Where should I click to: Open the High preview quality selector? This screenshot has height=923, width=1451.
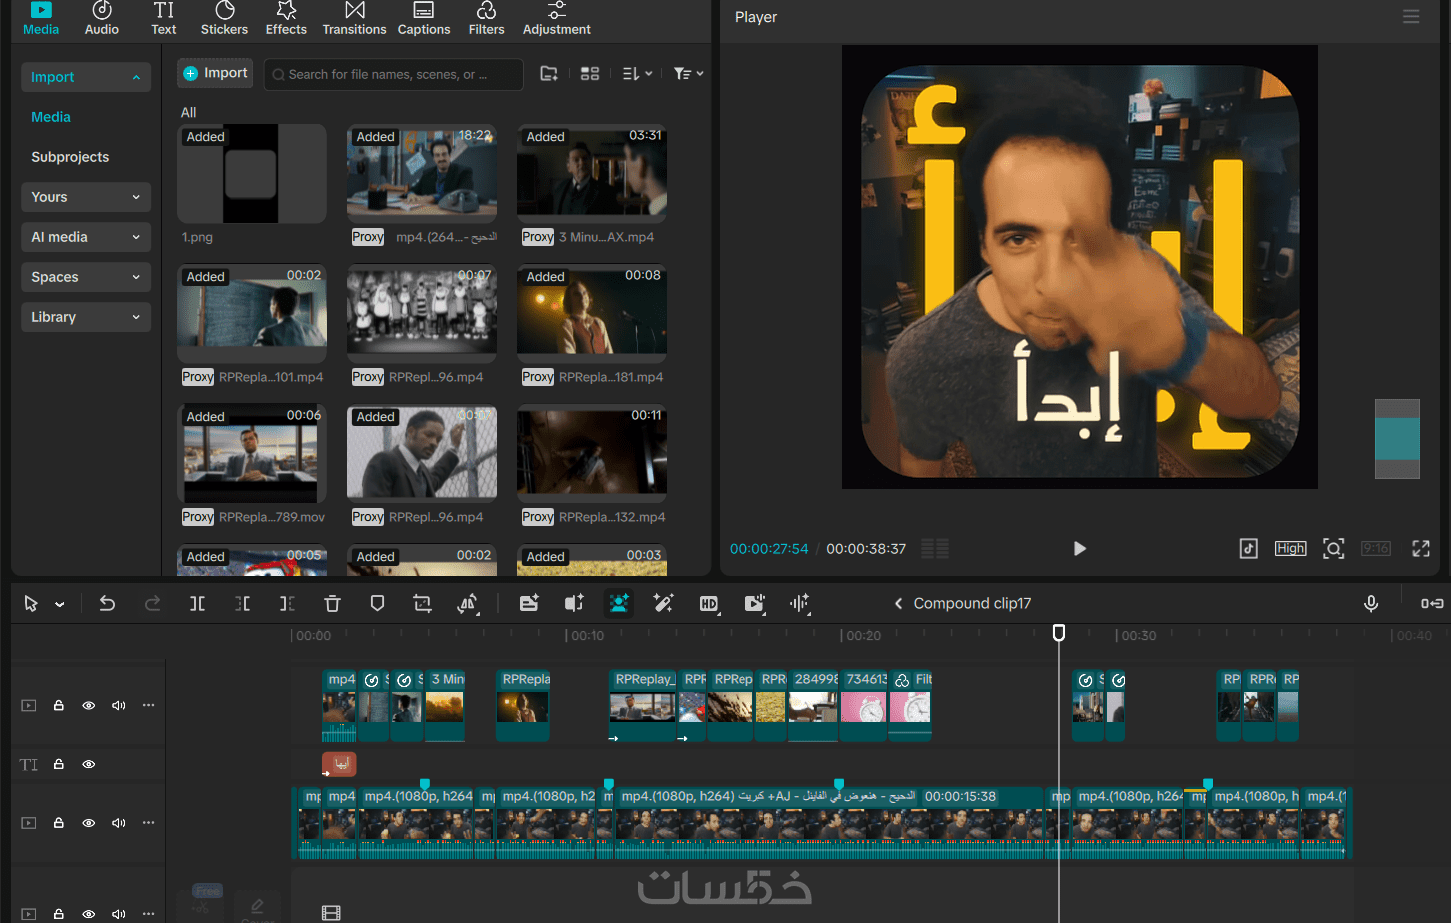tap(1290, 548)
